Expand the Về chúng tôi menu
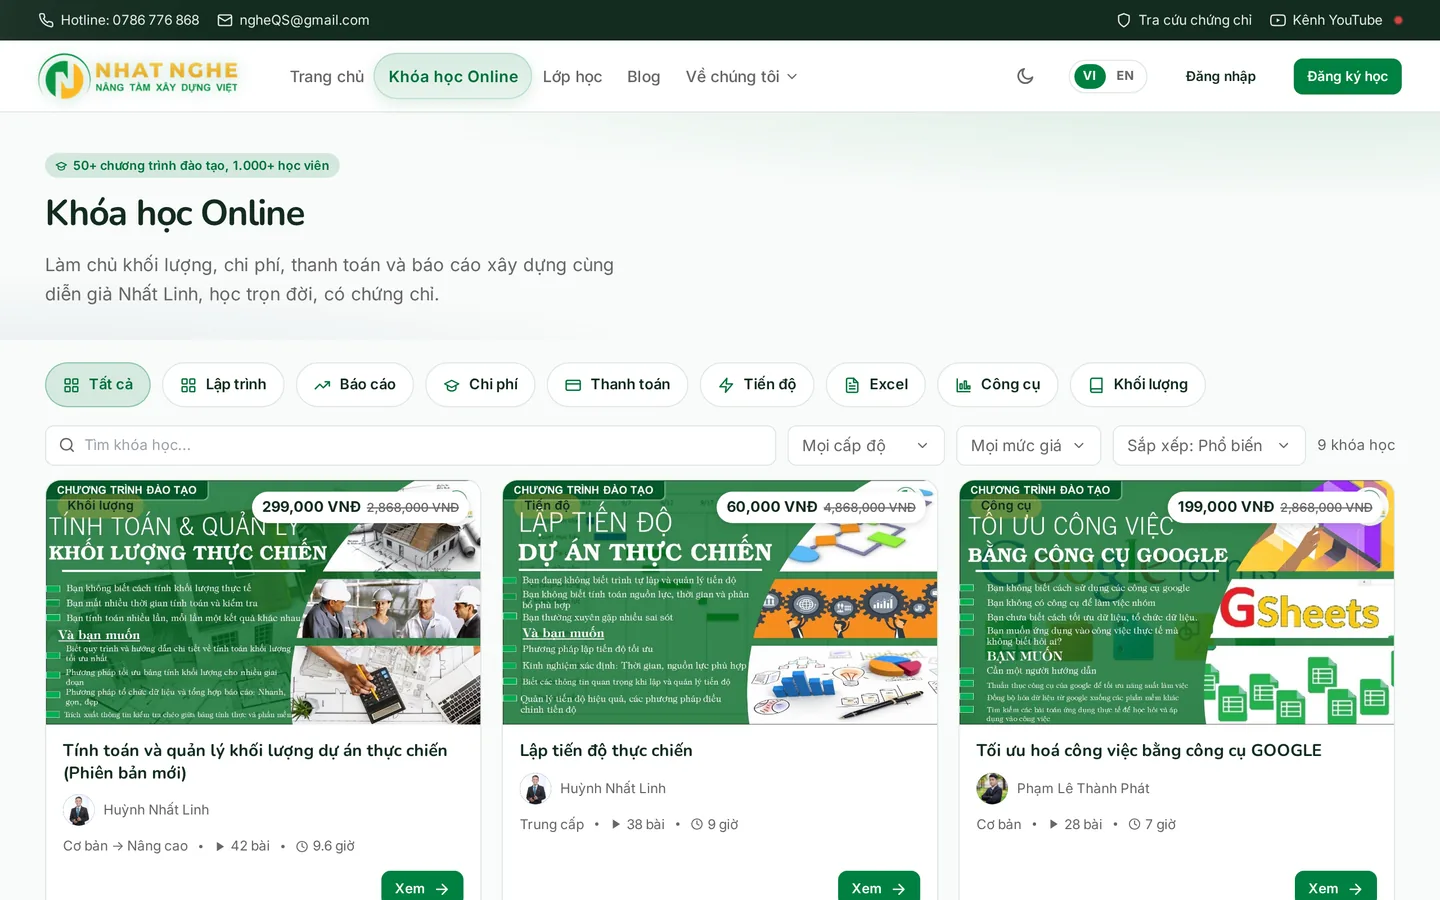Viewport: 1440px width, 900px height. click(x=741, y=76)
